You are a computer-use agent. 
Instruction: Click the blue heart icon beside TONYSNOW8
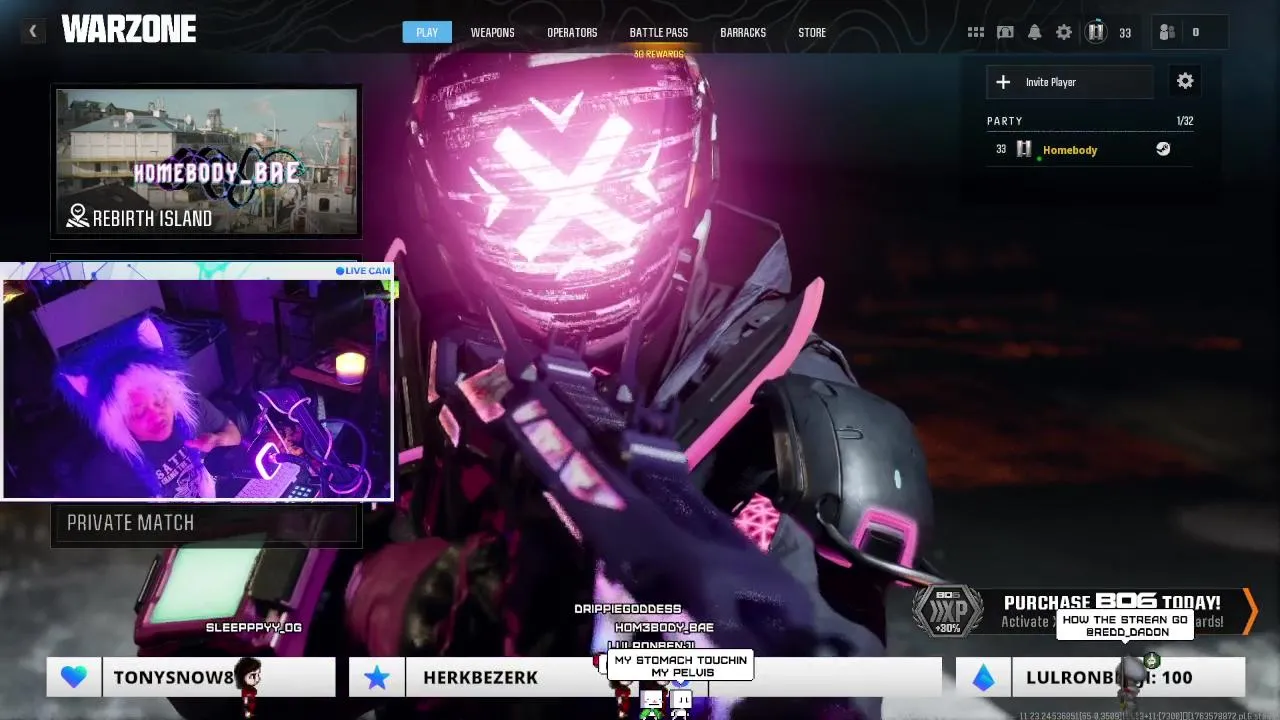(74, 677)
